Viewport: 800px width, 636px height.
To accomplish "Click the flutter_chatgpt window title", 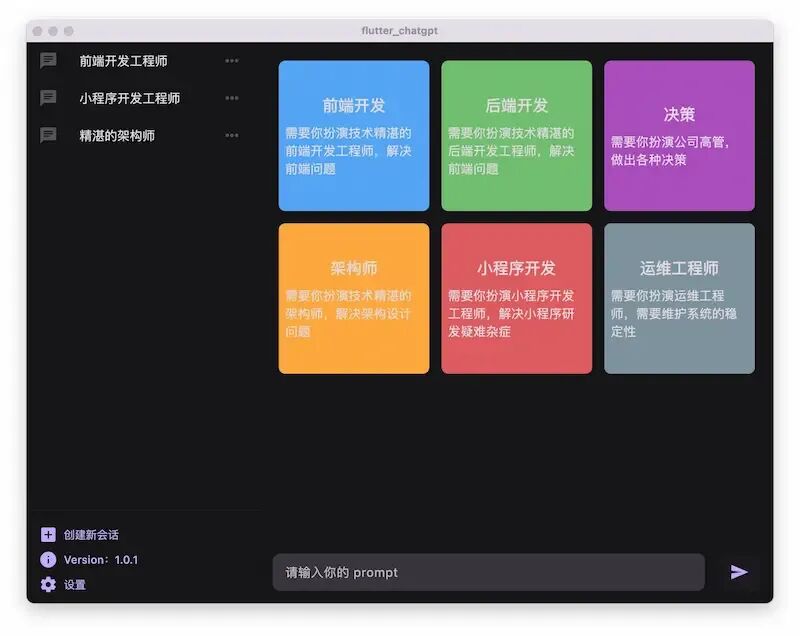I will tap(399, 31).
